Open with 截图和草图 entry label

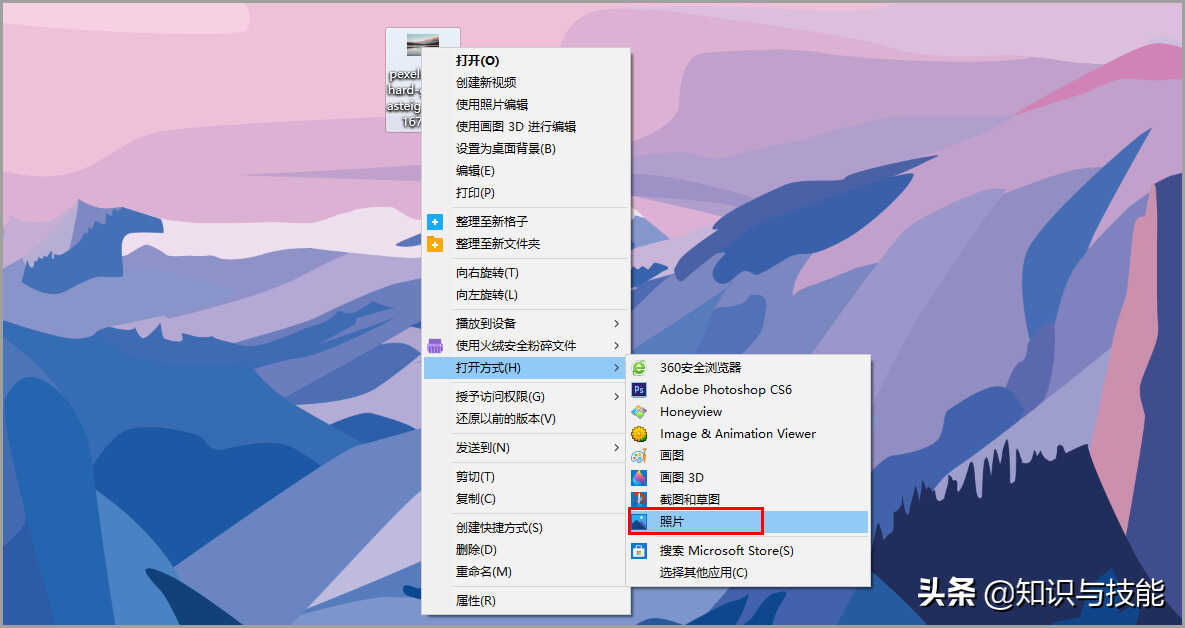coord(689,500)
